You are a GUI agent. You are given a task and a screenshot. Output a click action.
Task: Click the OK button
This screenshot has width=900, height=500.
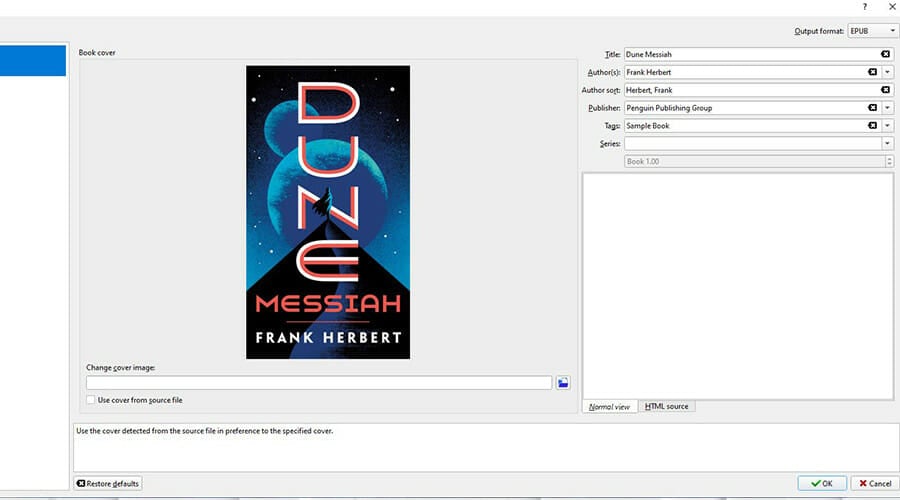(x=822, y=483)
